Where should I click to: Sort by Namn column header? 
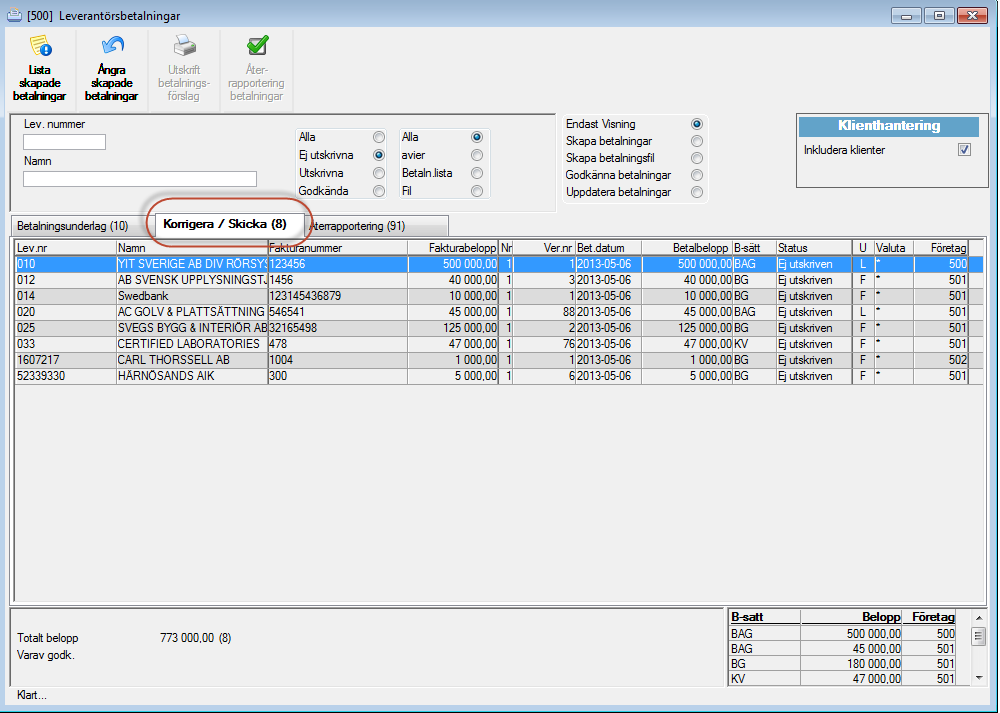(192, 247)
